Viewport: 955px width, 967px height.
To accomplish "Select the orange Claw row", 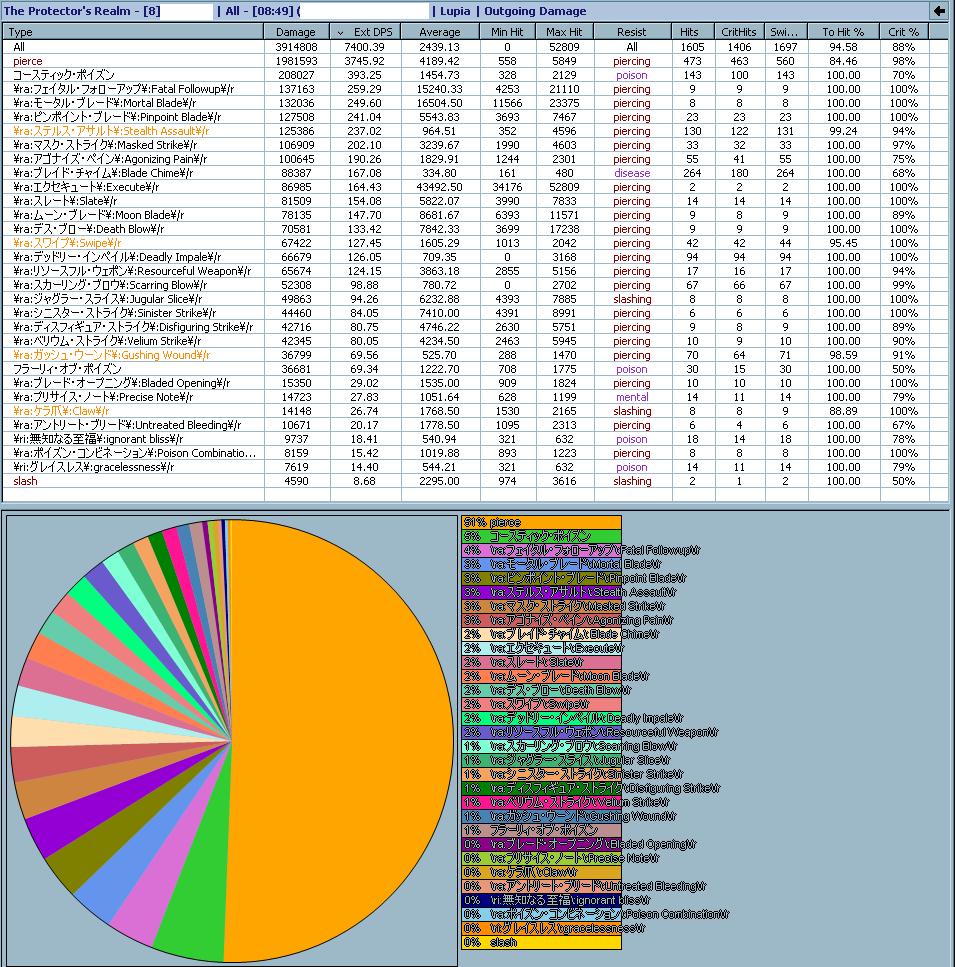I will coord(475,411).
